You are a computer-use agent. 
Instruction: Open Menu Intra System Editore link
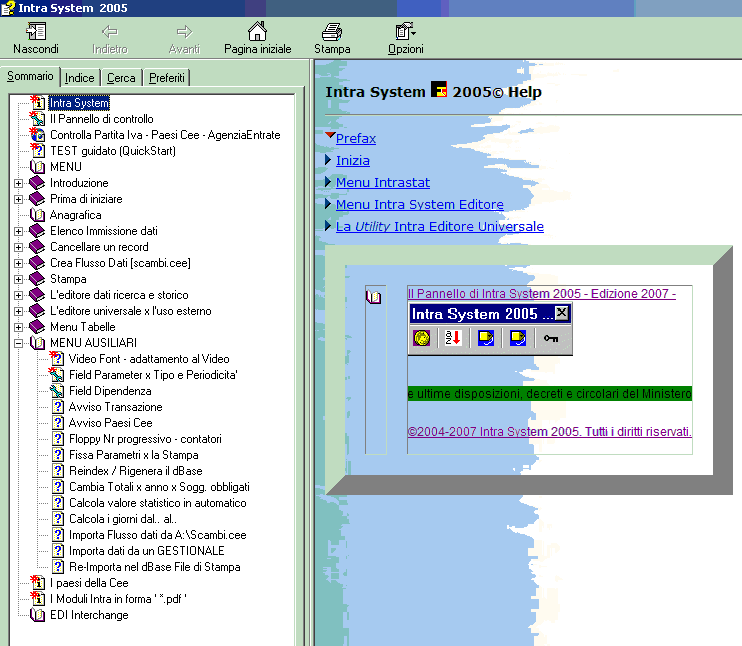tap(420, 204)
